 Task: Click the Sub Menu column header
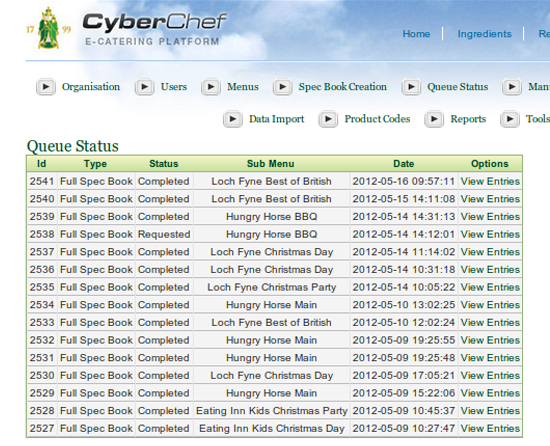(270, 164)
